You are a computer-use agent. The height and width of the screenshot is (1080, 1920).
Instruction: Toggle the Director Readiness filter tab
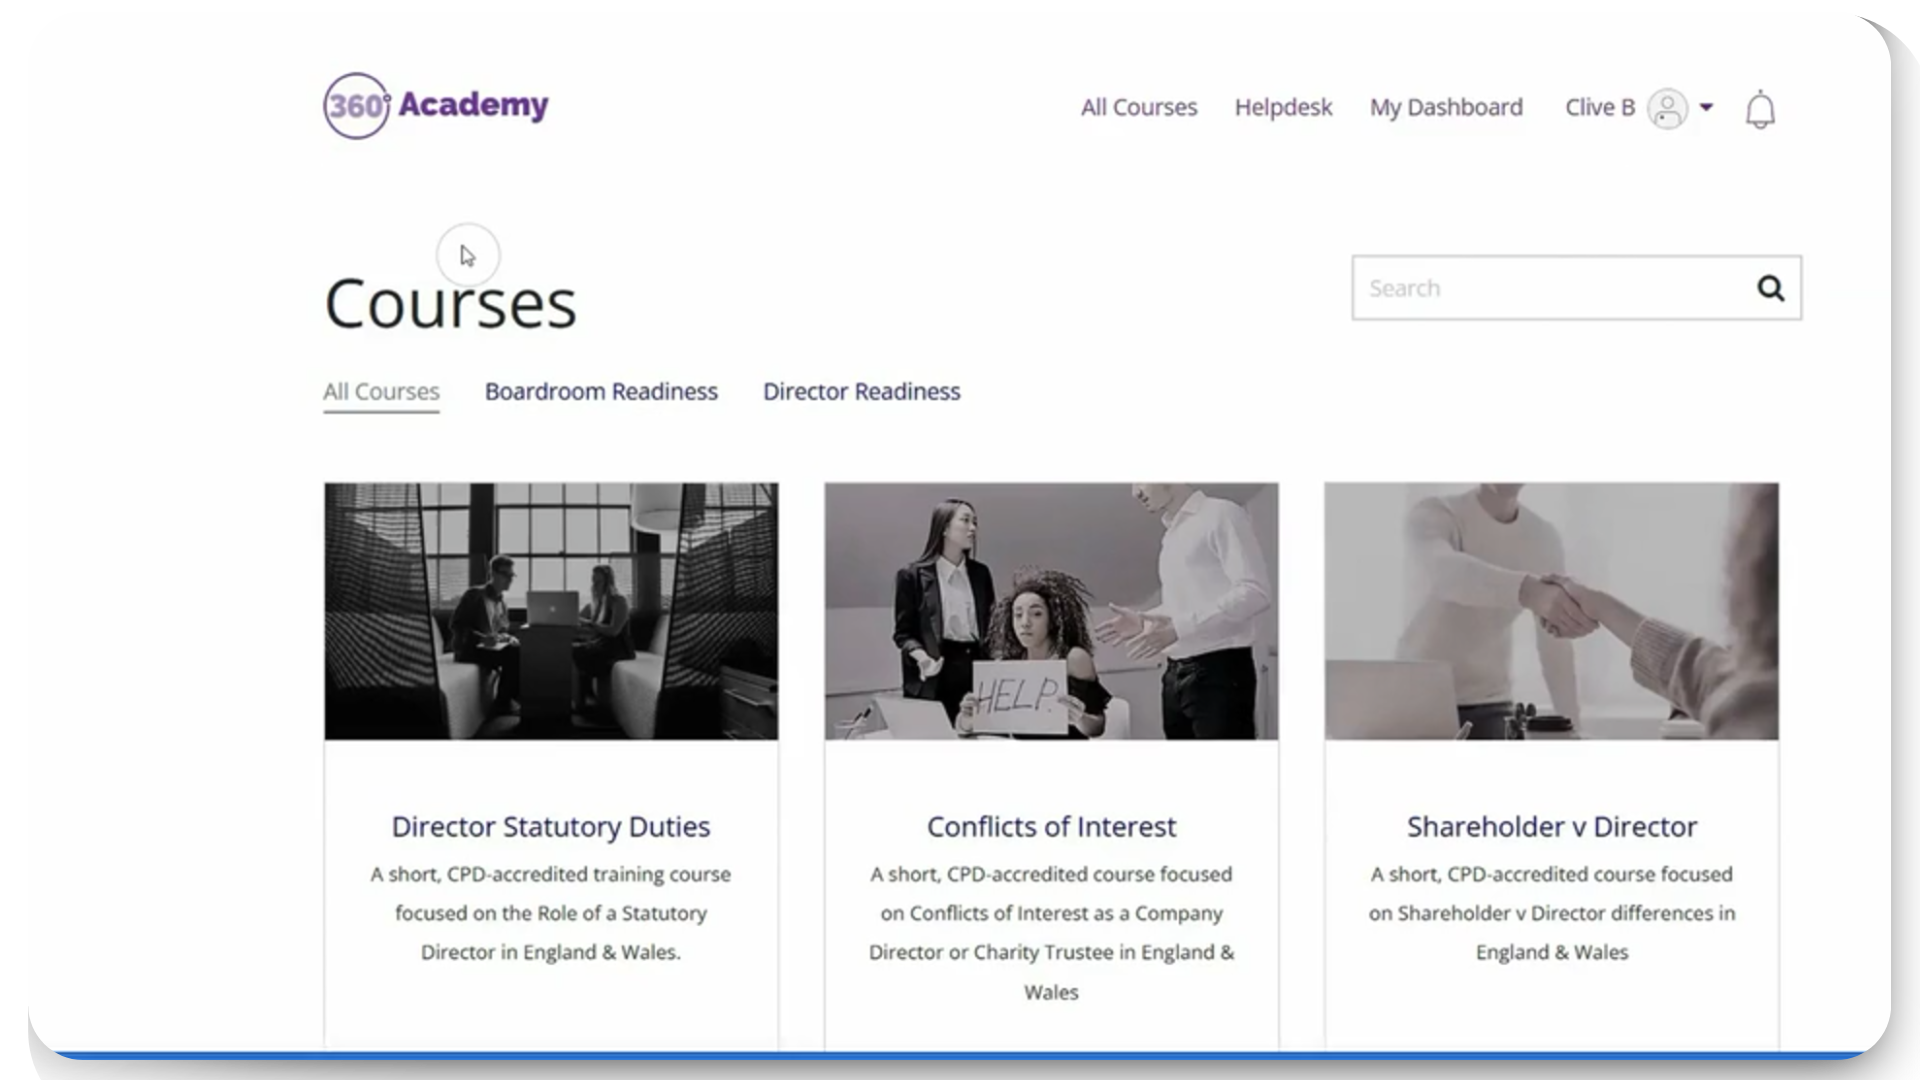point(862,390)
